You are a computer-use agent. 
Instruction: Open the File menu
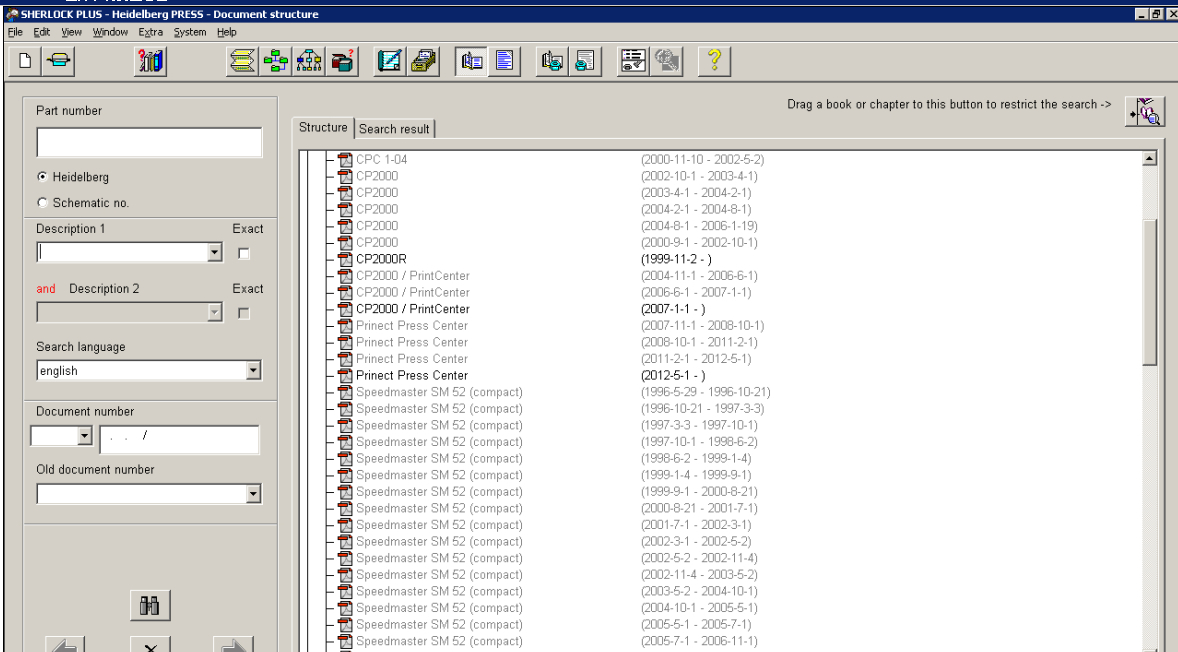coord(15,32)
